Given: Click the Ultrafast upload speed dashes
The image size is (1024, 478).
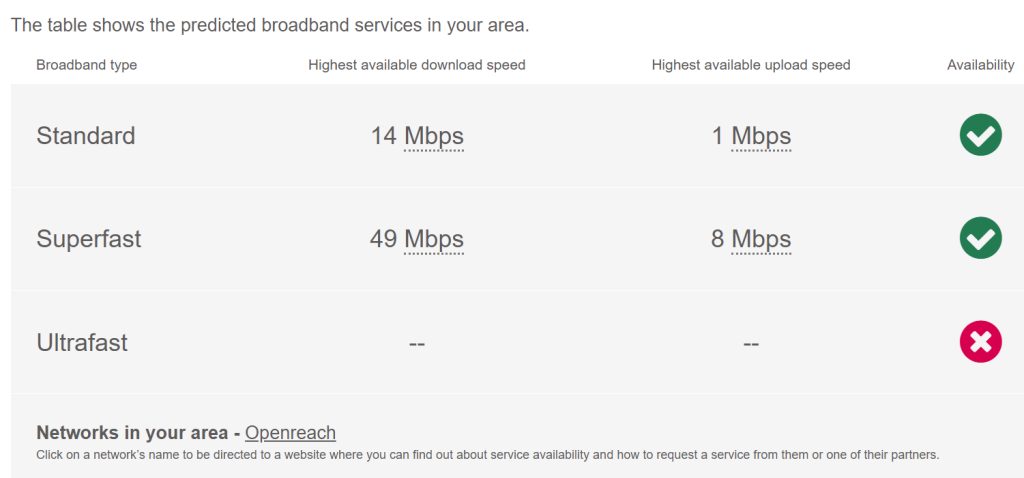Looking at the screenshot, I should pos(751,343).
